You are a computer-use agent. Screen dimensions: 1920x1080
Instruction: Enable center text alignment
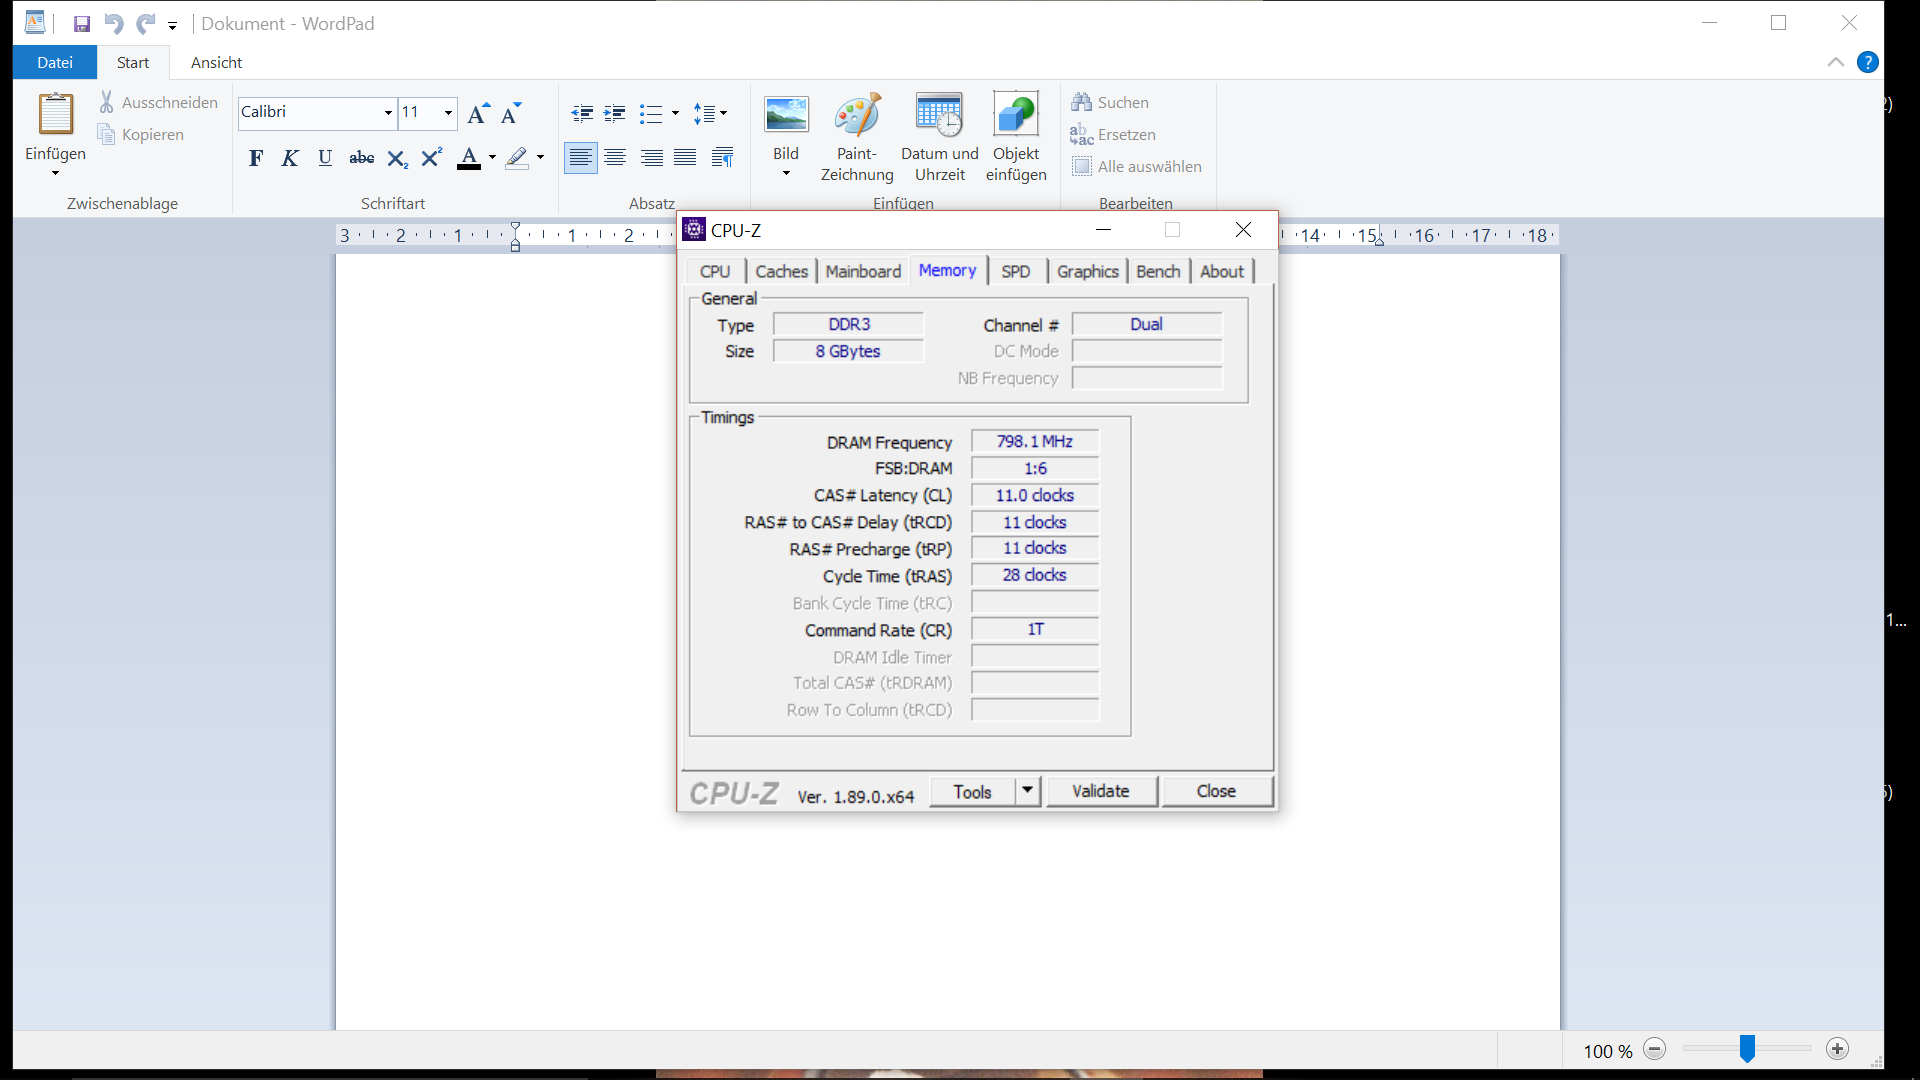[x=615, y=158]
